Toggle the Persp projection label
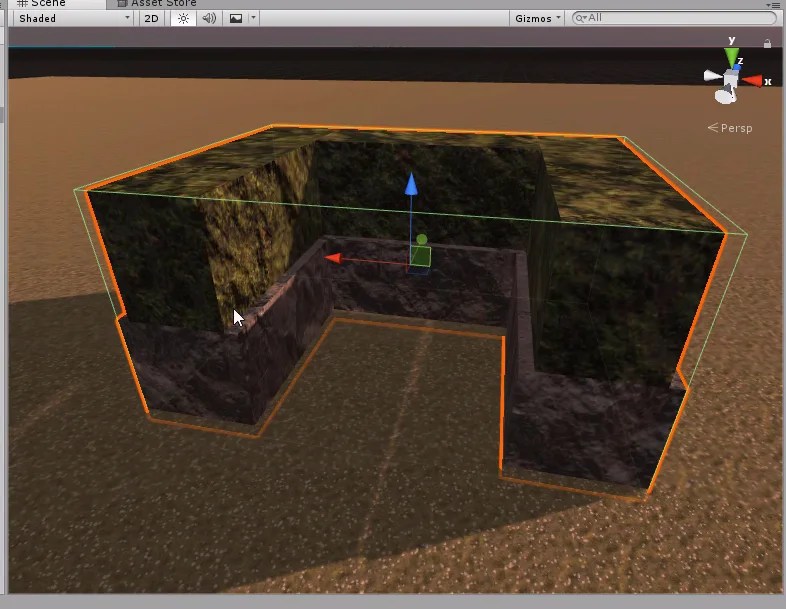This screenshot has width=786, height=609. pyautogui.click(x=730, y=128)
